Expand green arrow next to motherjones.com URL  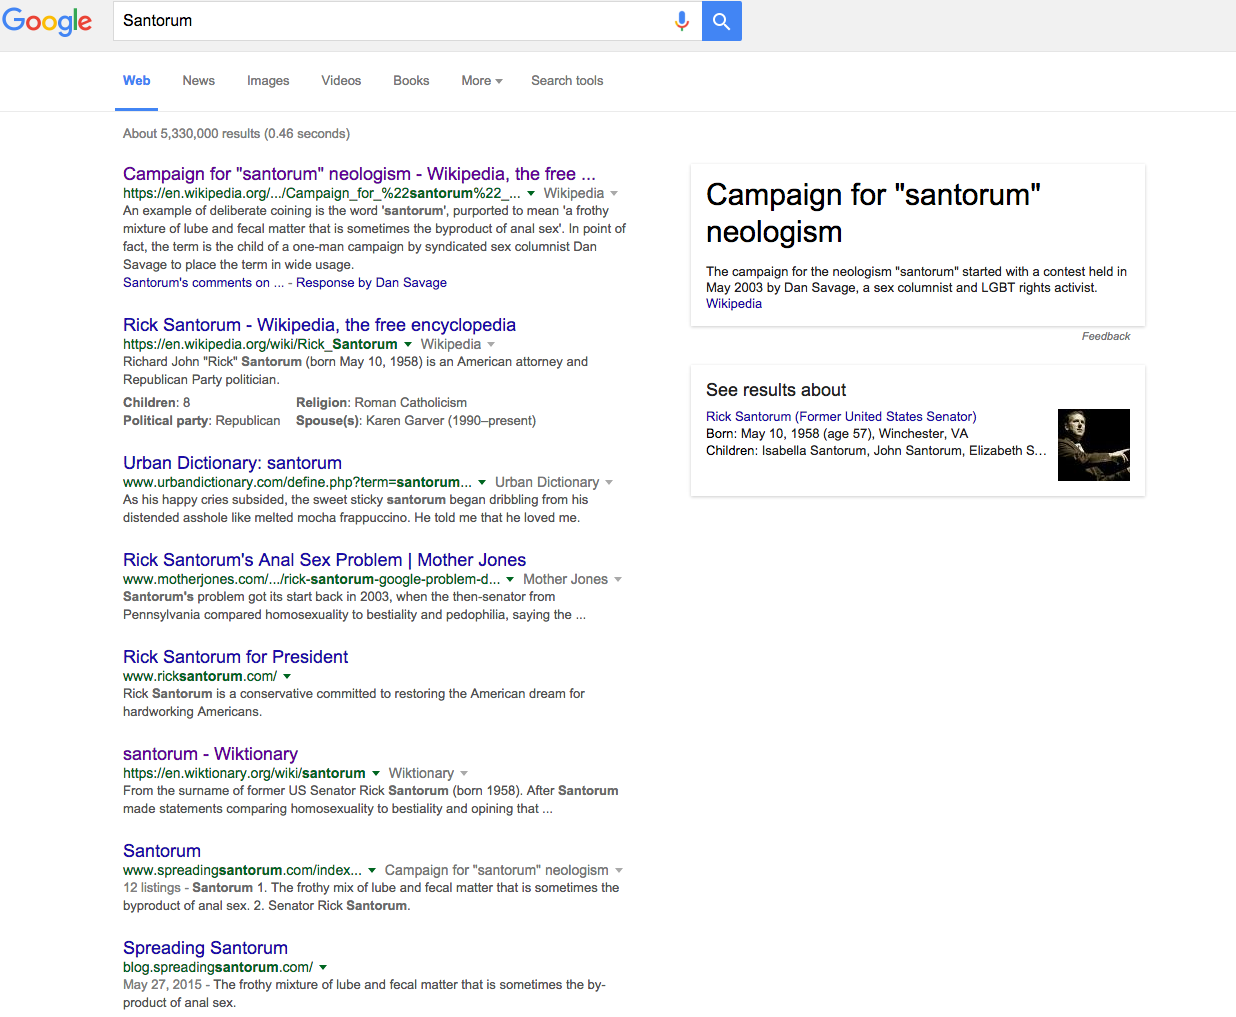click(x=510, y=580)
